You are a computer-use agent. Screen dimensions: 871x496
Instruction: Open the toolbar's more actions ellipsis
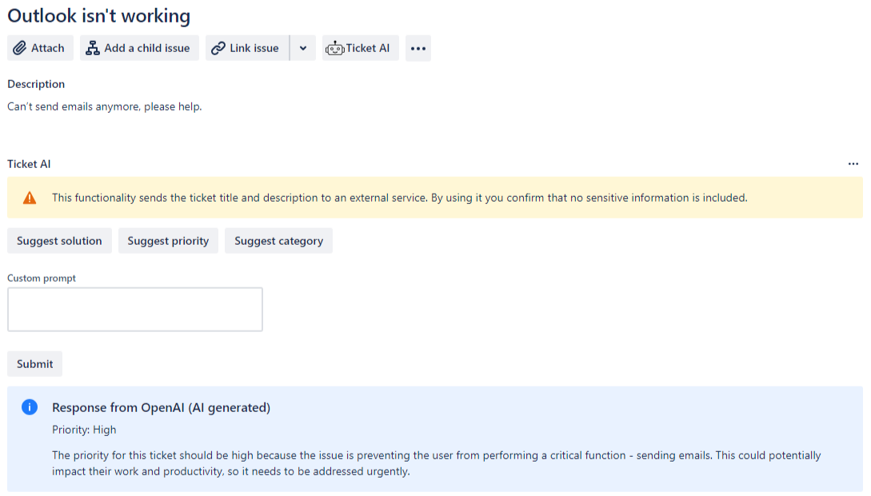click(x=418, y=48)
